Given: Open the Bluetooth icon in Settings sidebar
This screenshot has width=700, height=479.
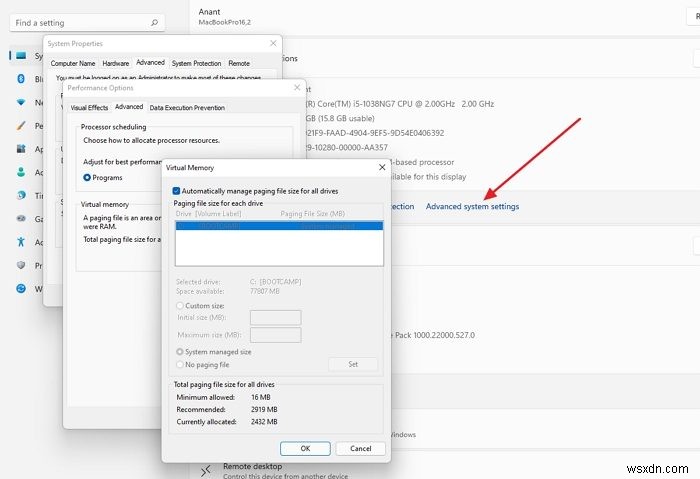Looking at the screenshot, I should pyautogui.click(x=21, y=79).
